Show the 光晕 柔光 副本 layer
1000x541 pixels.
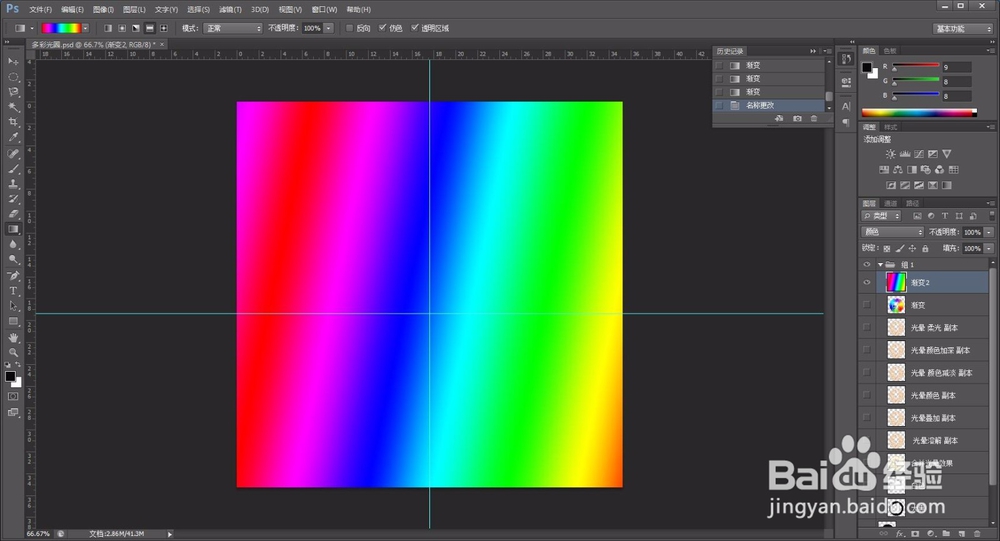point(867,327)
